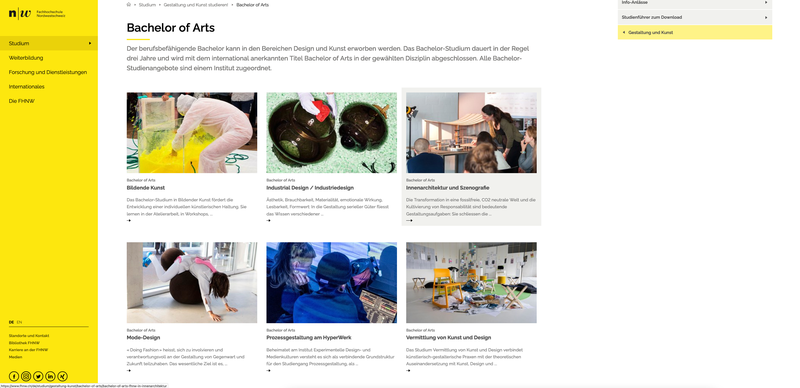This screenshot has height=388, width=800.
Task: Click the Gestaltung und Kunst studieren breadcrumb
Action: (x=196, y=5)
